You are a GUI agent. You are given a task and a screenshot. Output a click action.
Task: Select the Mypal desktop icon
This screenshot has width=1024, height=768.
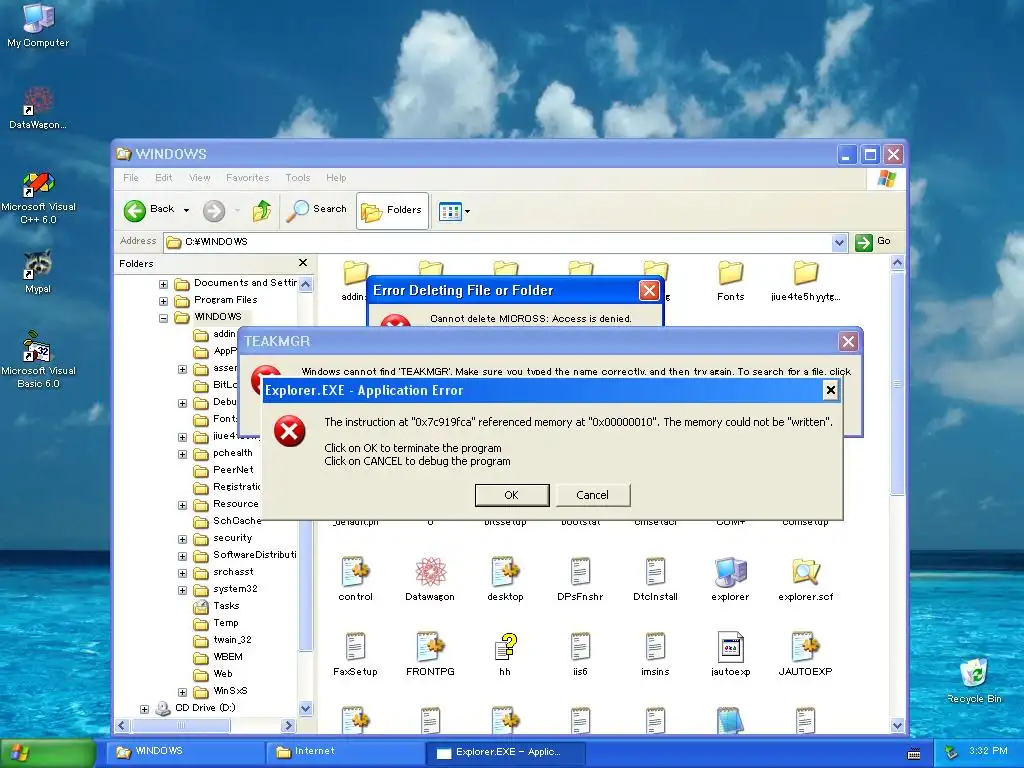pos(38,271)
